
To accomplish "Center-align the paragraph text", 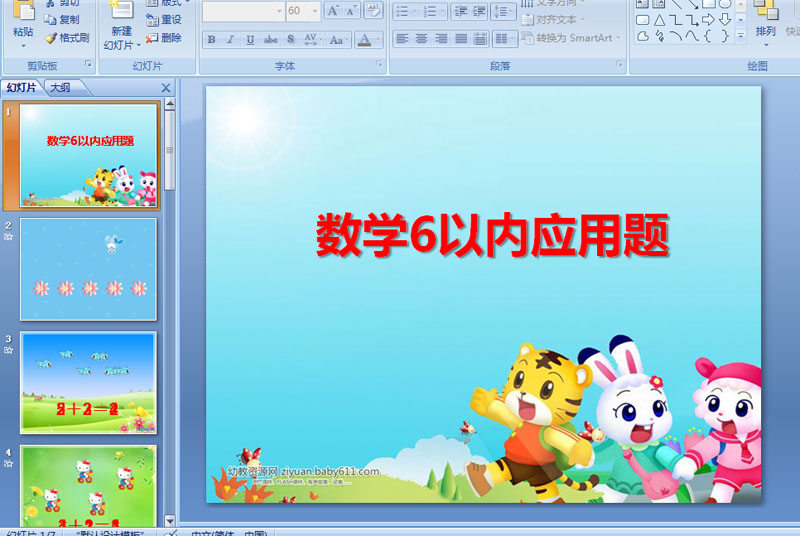I will (421, 39).
